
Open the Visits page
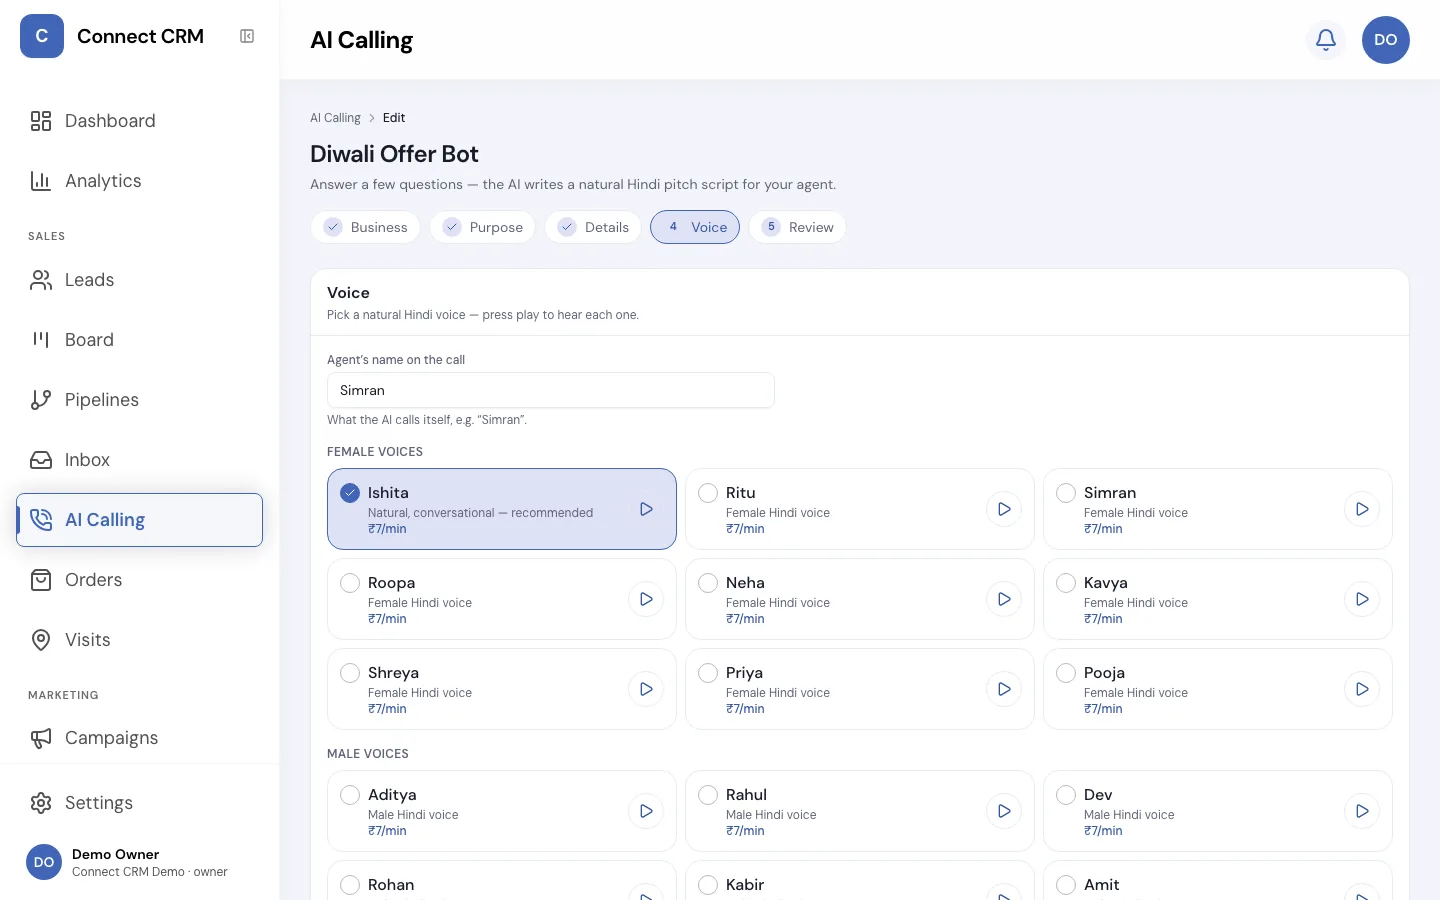click(x=139, y=640)
